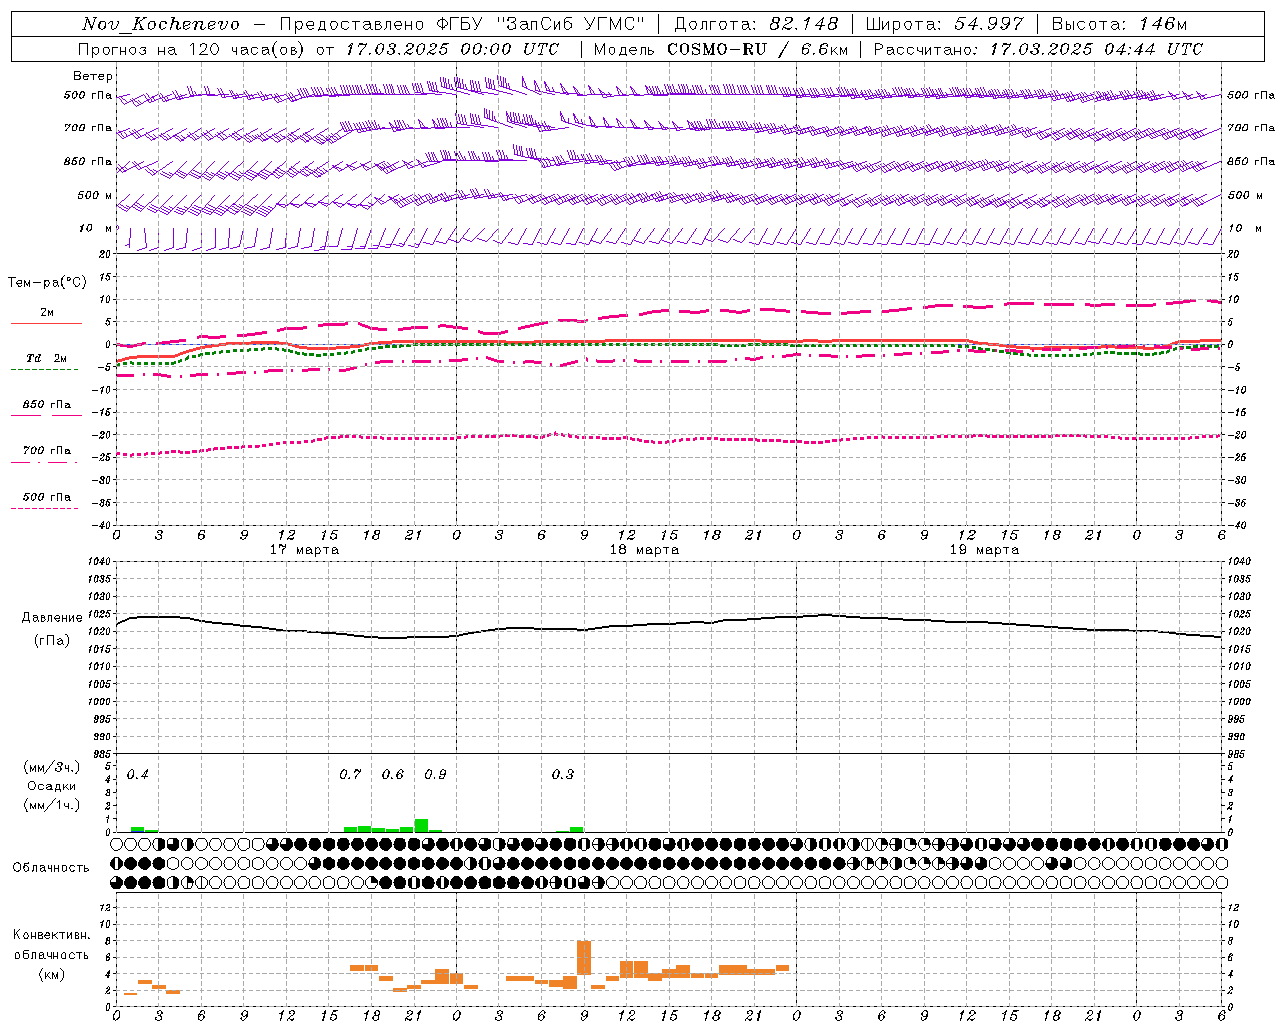1280x1024 pixels.
Task: Click the (км) unit label
Action: 52,974
